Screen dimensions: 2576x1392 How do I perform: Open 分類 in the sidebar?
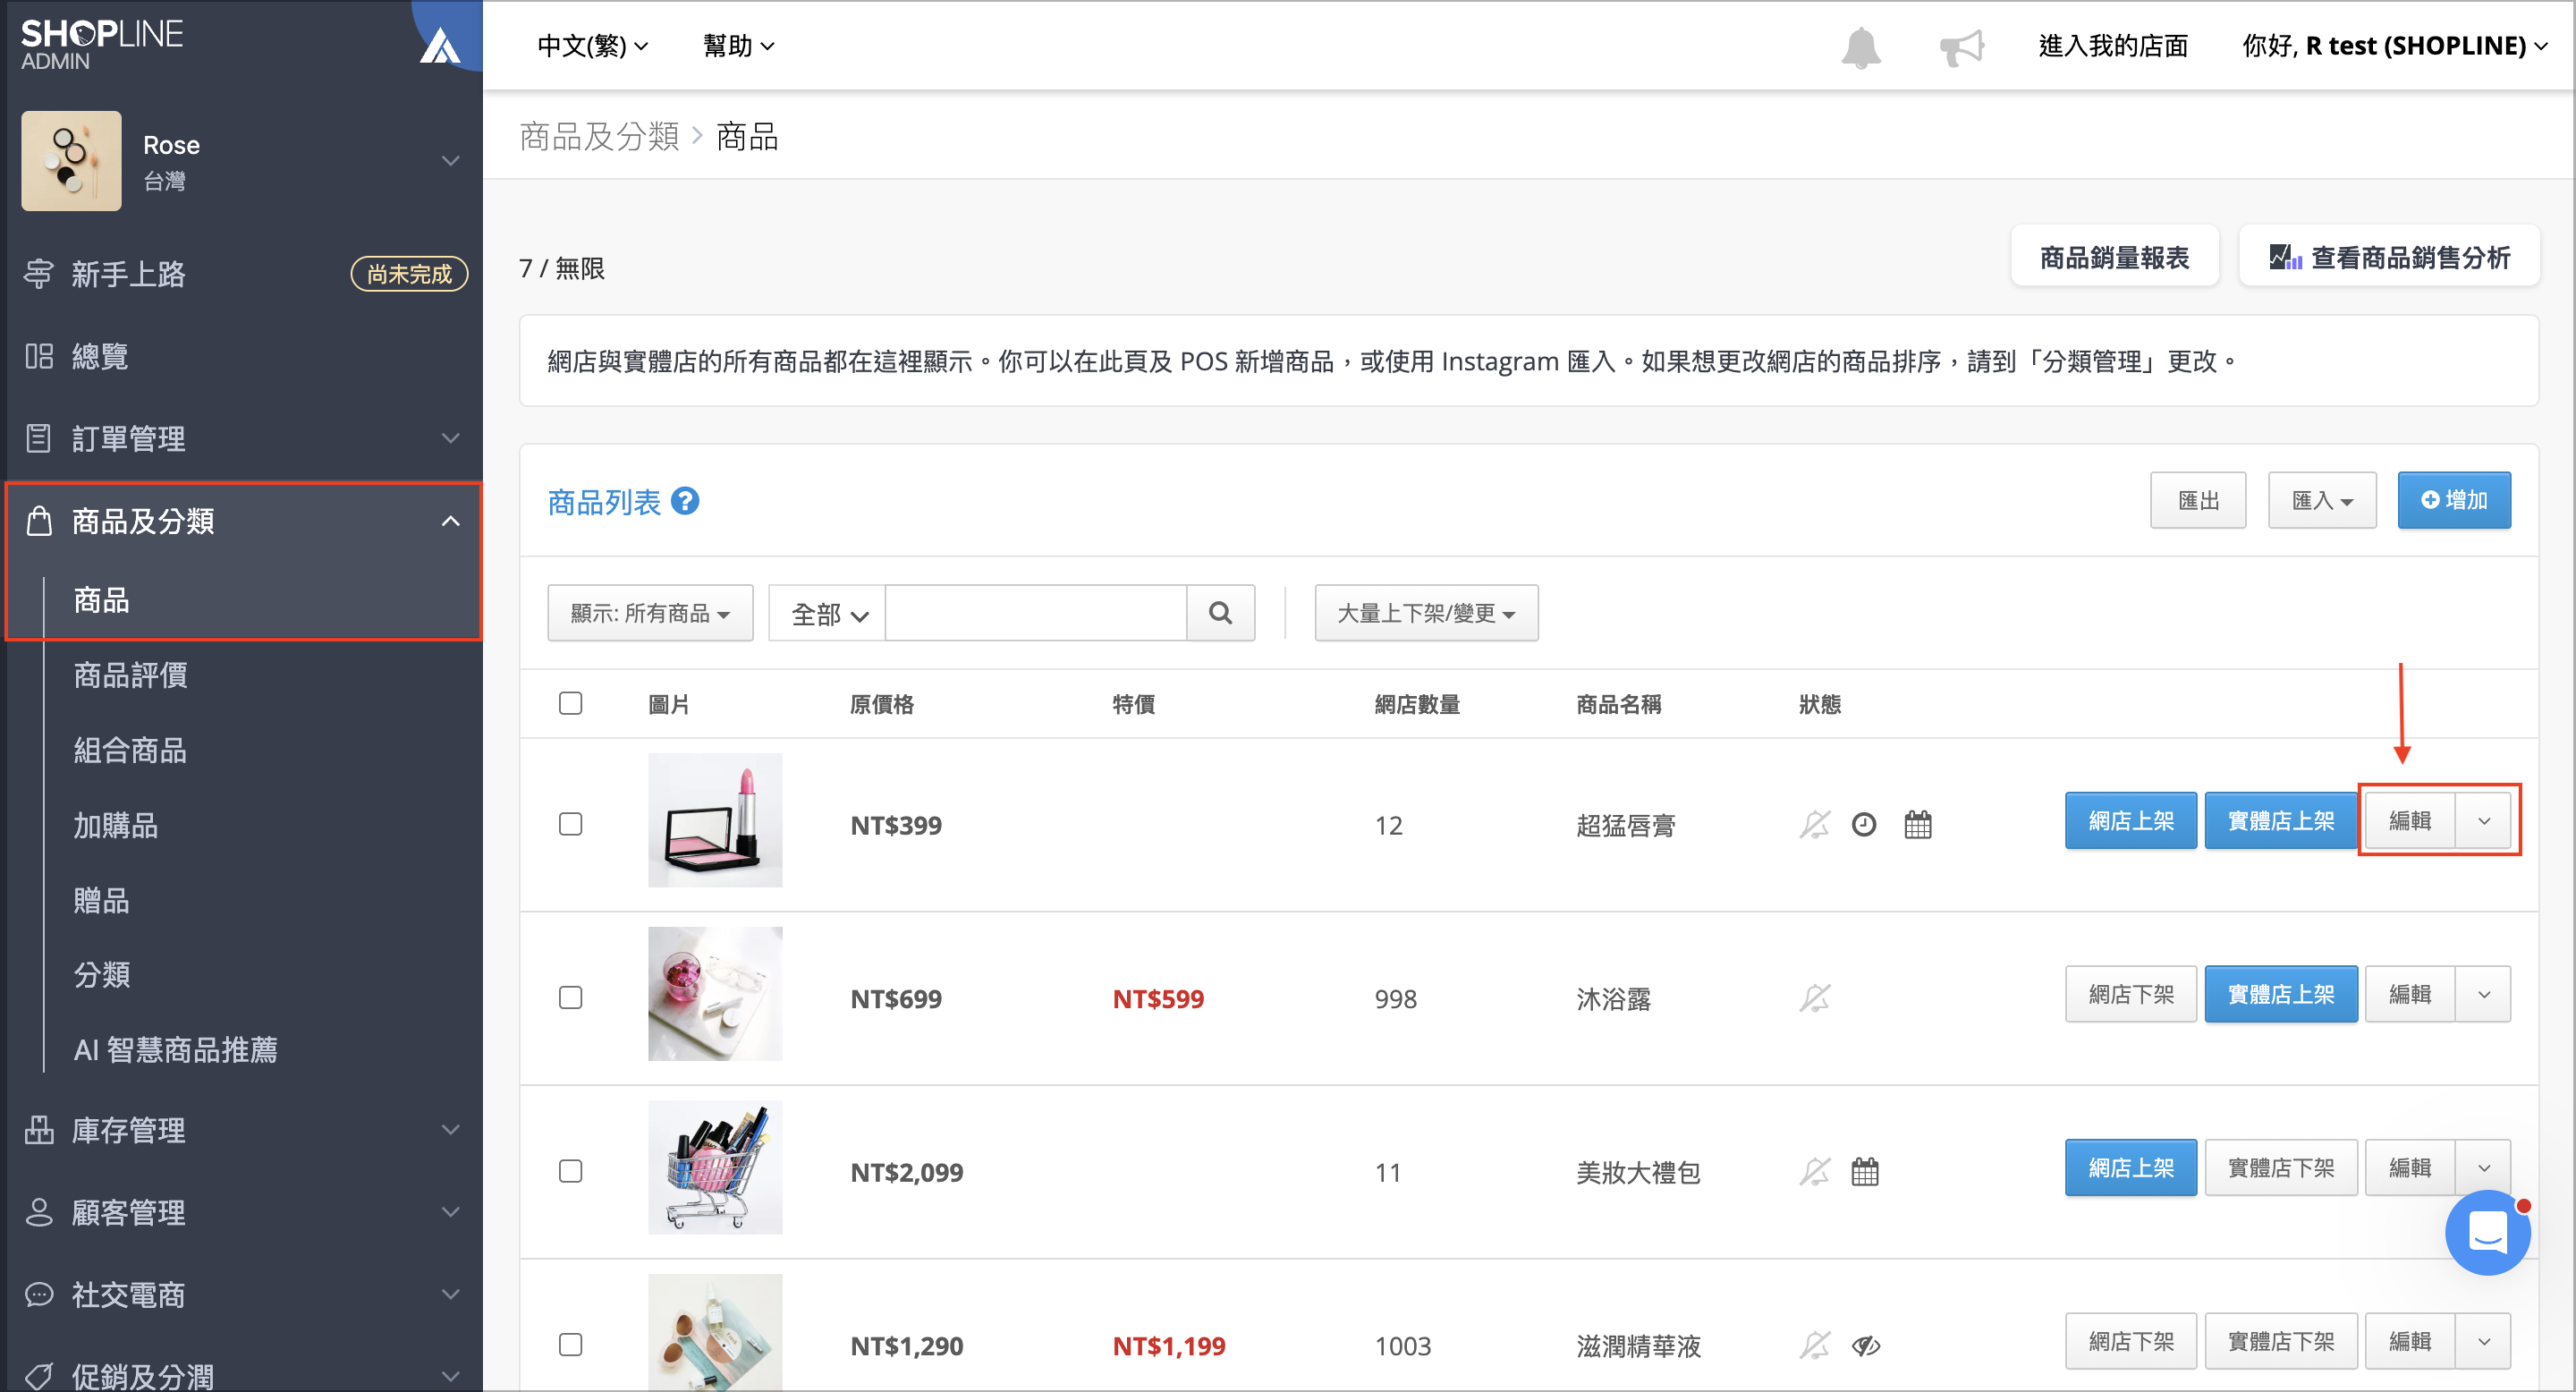pyautogui.click(x=102, y=974)
